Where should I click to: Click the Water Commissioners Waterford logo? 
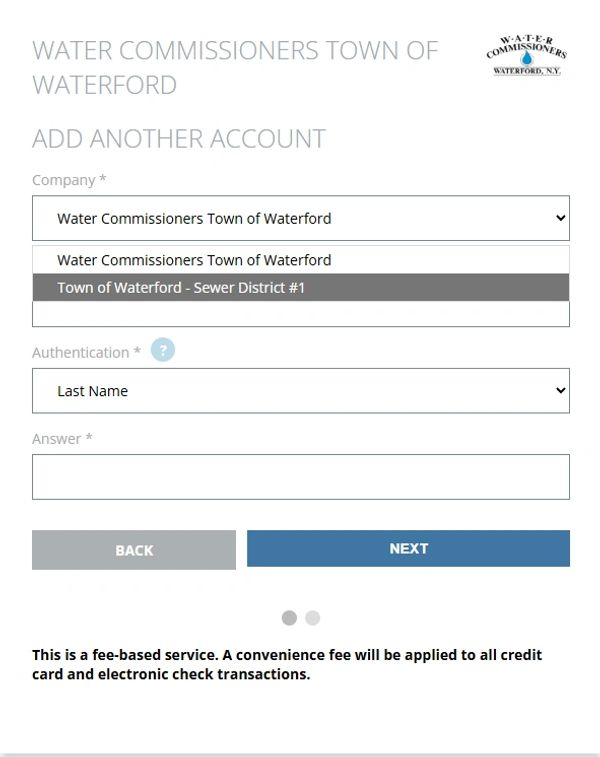[x=527, y=56]
